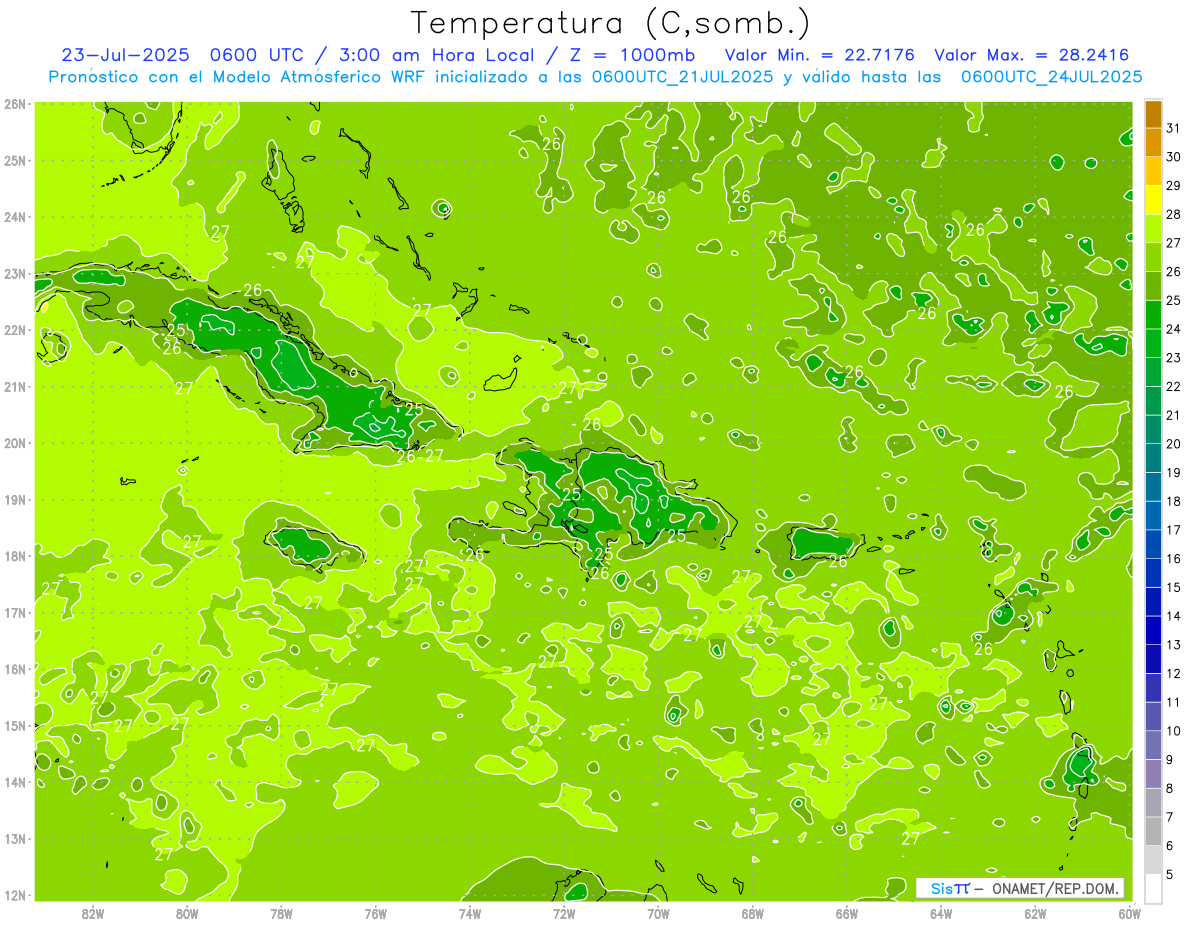
Task: Click the '14N' latitude axis label
Action: [x=15, y=782]
